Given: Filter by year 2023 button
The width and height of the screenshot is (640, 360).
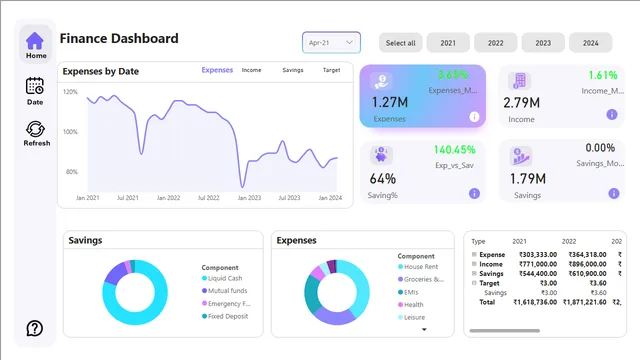Looking at the screenshot, I should tap(543, 43).
